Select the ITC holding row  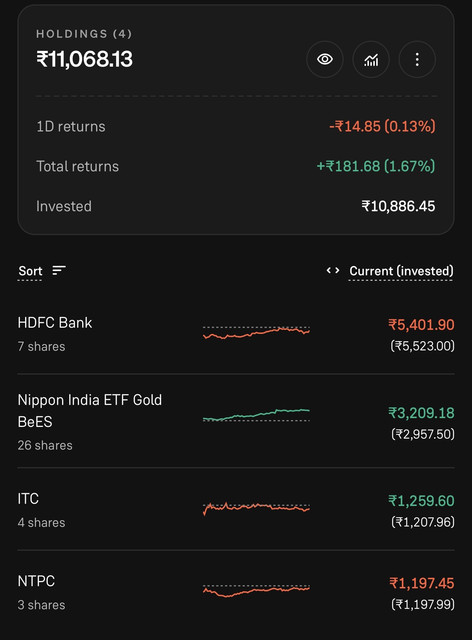(x=236, y=510)
